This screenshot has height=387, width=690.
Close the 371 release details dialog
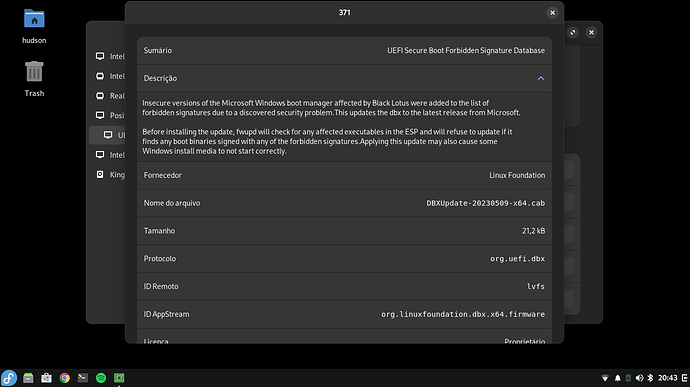coord(552,13)
